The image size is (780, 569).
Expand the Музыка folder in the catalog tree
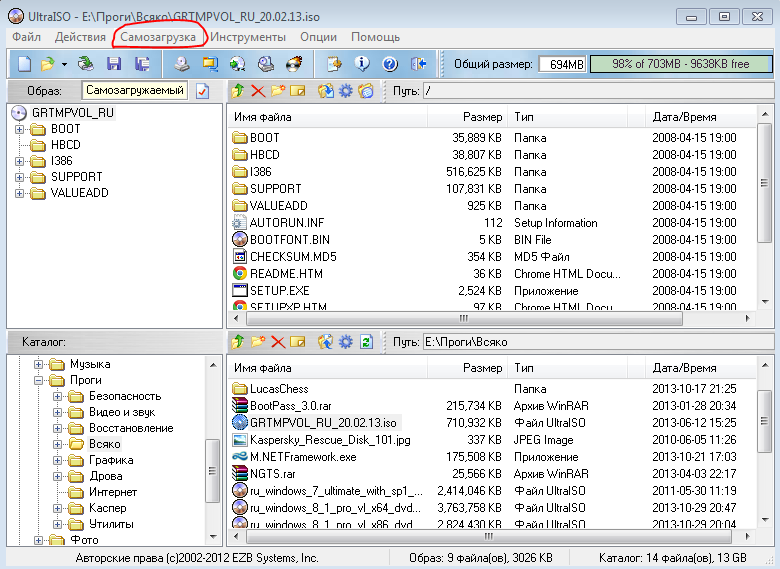[x=38, y=365]
